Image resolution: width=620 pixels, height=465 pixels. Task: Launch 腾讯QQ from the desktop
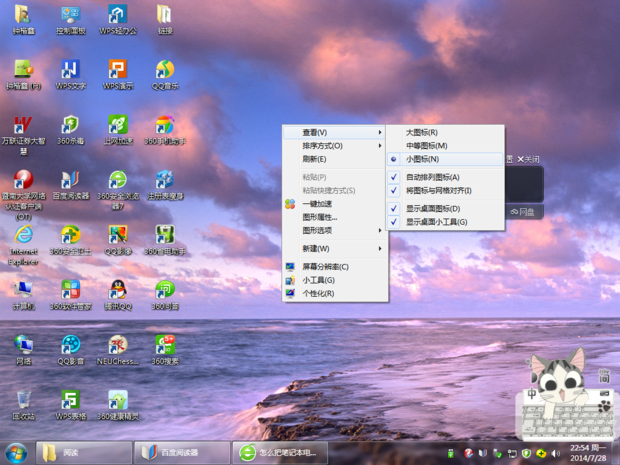tap(117, 291)
